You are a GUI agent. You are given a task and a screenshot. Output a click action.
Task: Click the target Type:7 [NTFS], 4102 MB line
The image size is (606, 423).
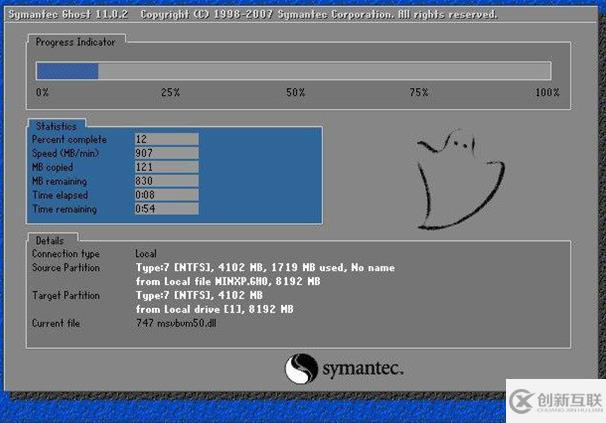coord(199,295)
